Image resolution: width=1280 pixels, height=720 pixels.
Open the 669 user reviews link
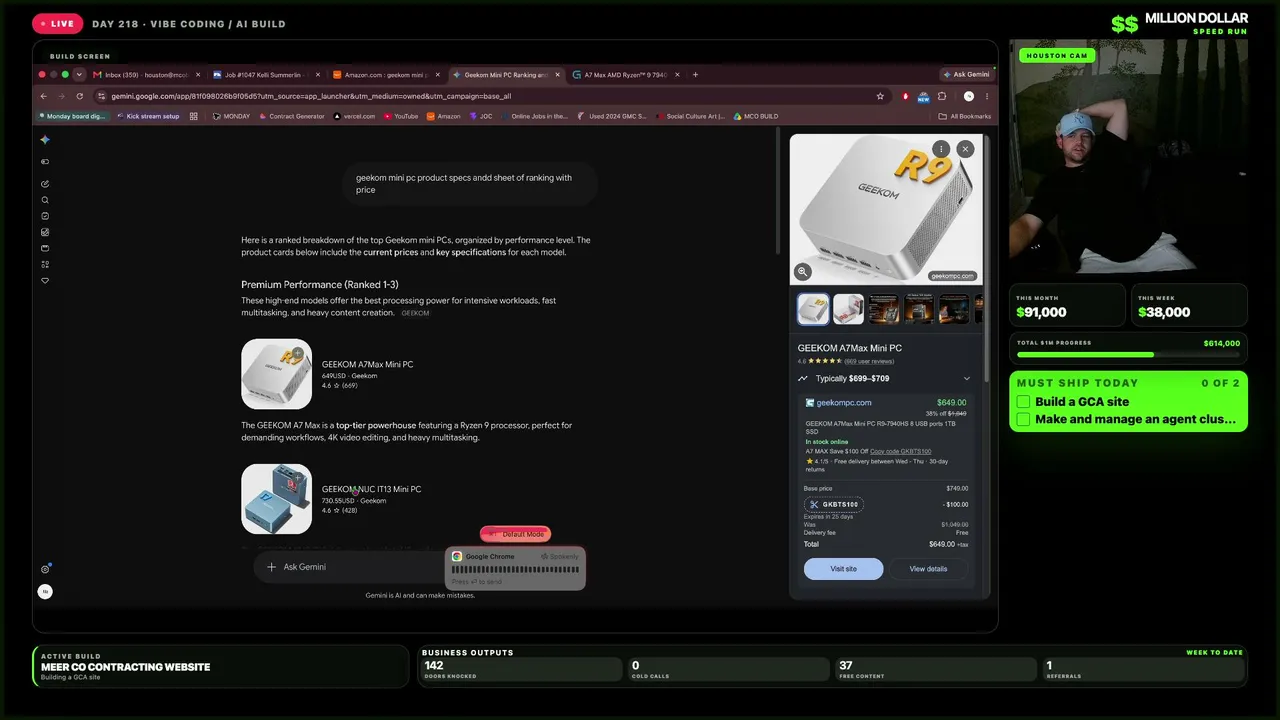click(x=869, y=361)
